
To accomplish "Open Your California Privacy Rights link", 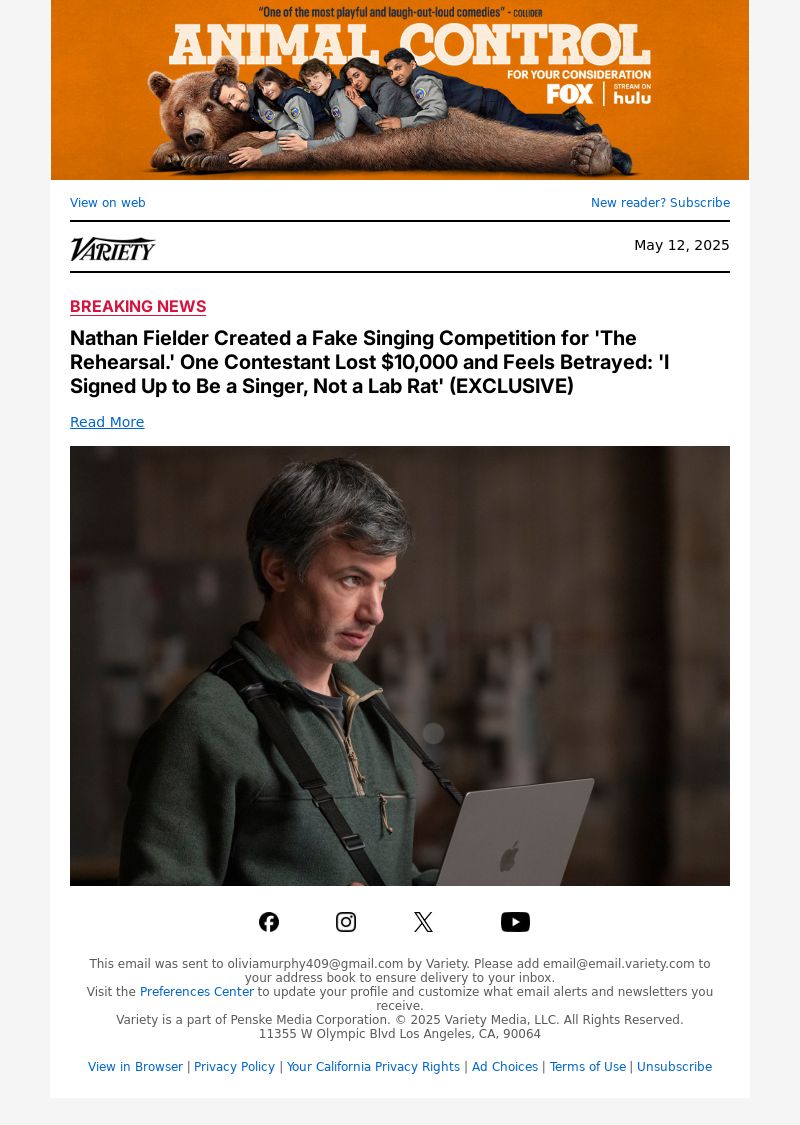I will (373, 1067).
